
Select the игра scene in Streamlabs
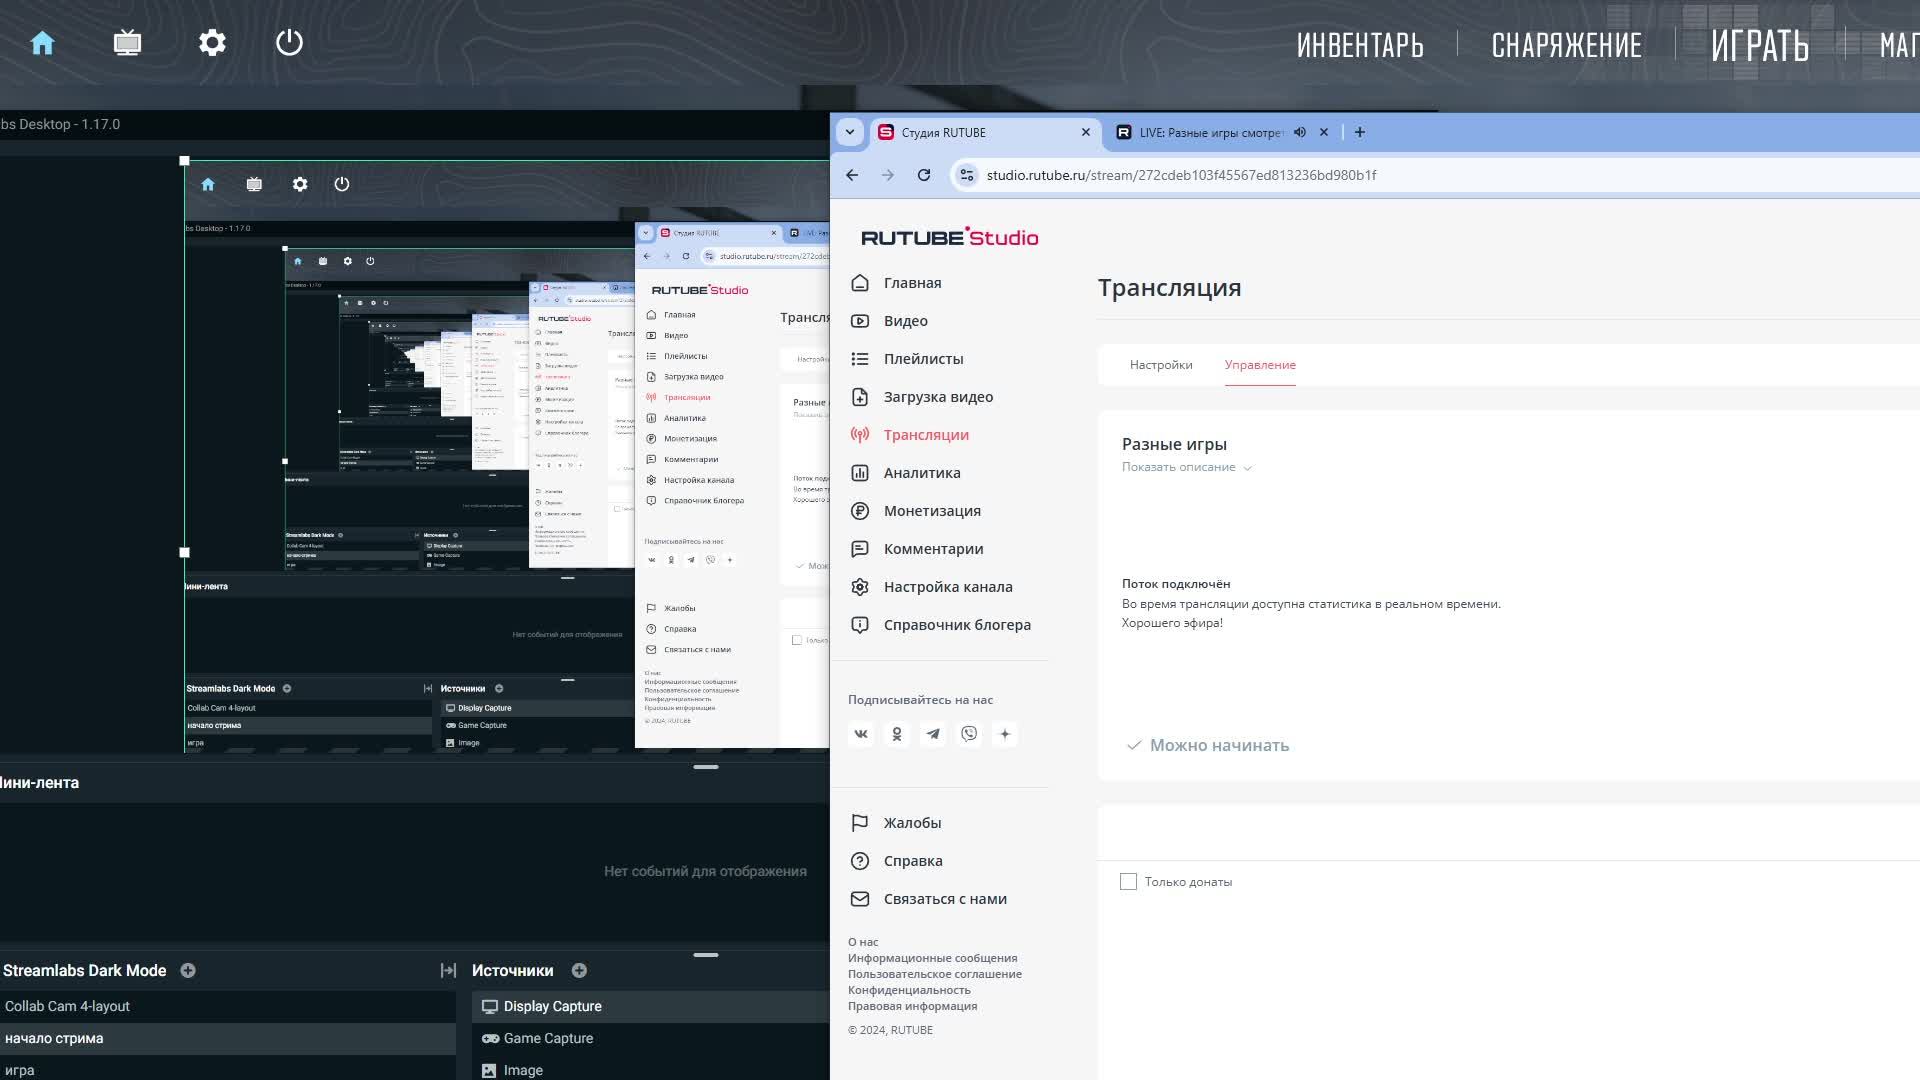pyautogui.click(x=228, y=1070)
